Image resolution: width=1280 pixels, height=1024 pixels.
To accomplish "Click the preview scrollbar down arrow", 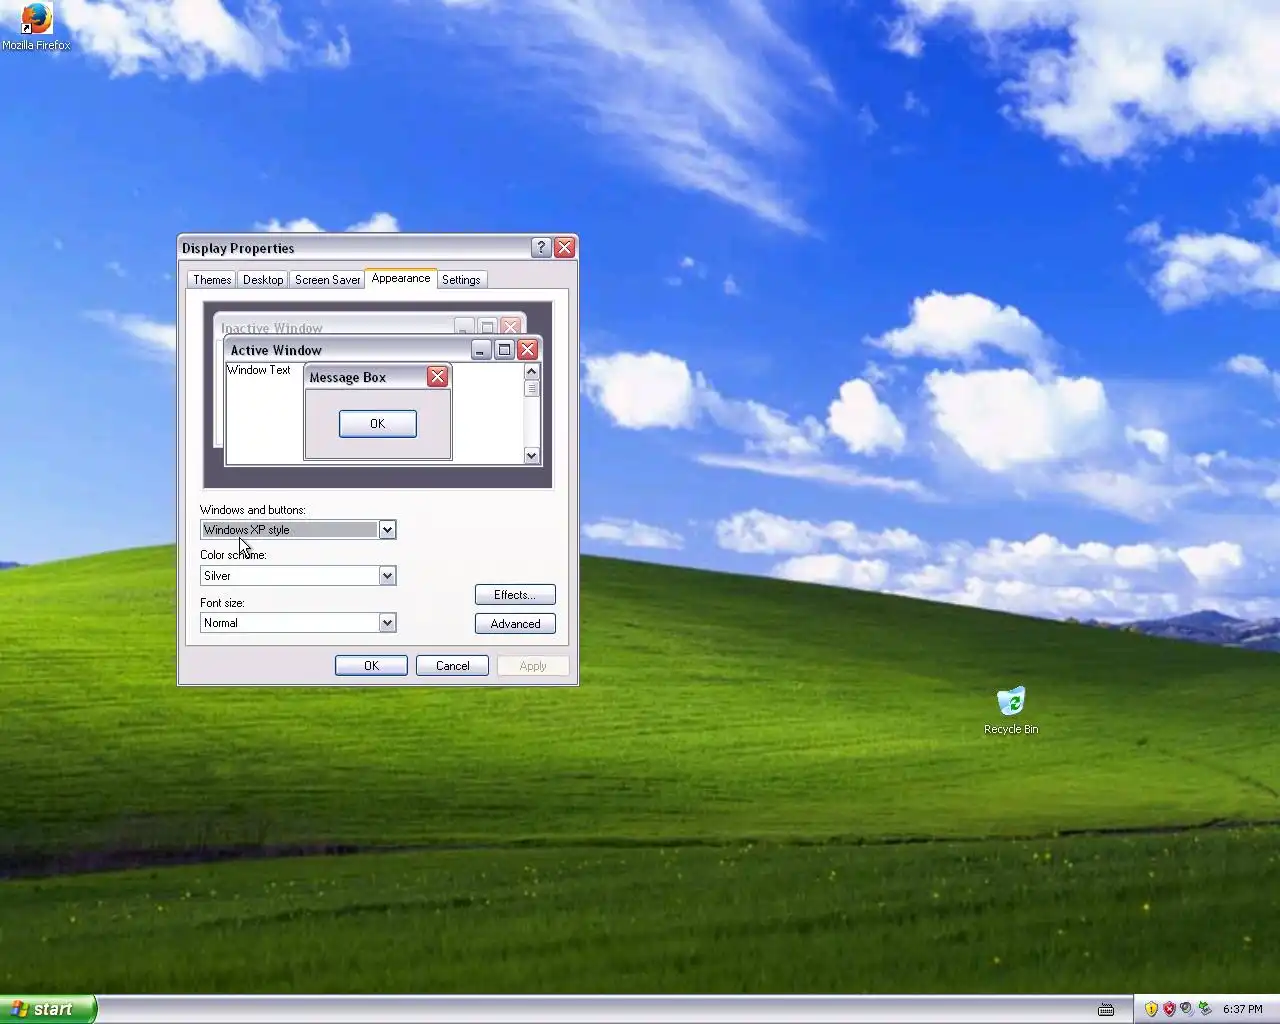I will [531, 456].
